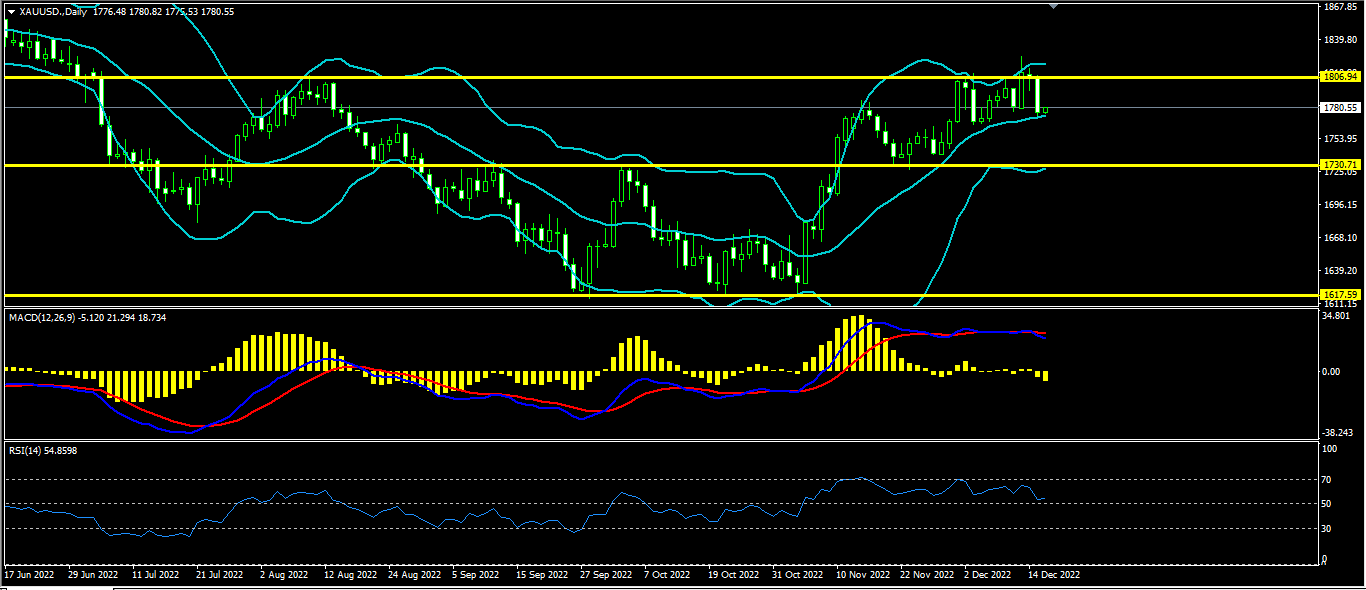Click the 1839.80 value on price scale
Viewport: 1366px width, 590px height.
(x=1339, y=40)
